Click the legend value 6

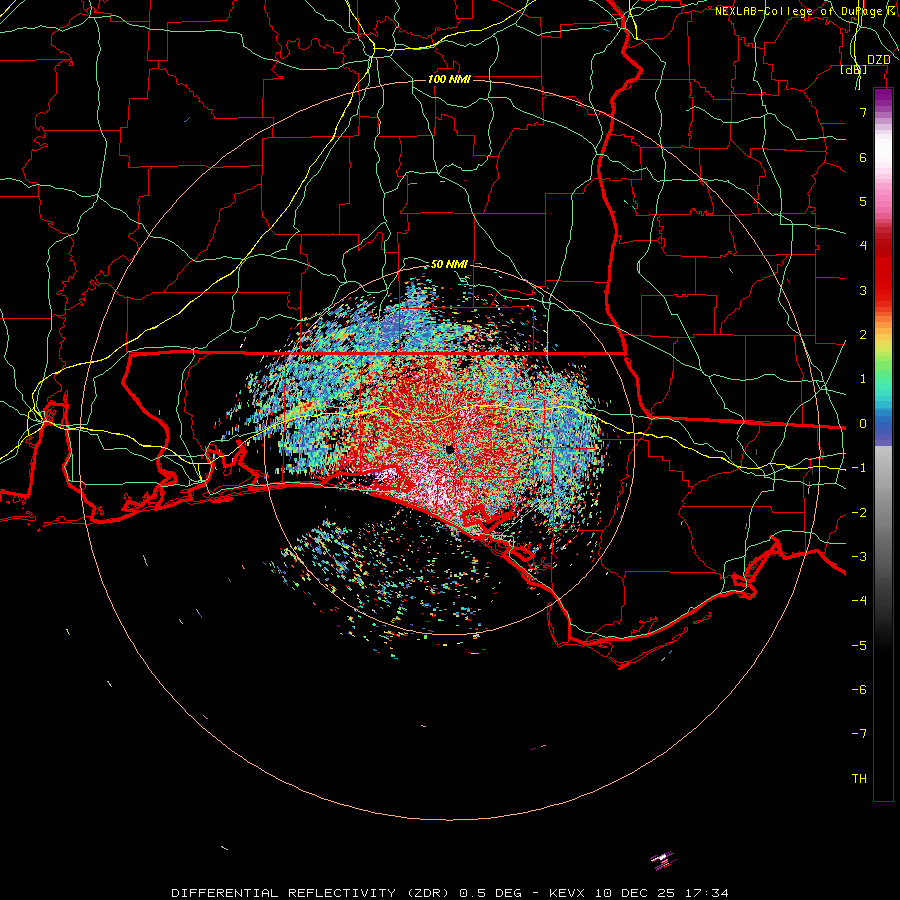click(863, 157)
